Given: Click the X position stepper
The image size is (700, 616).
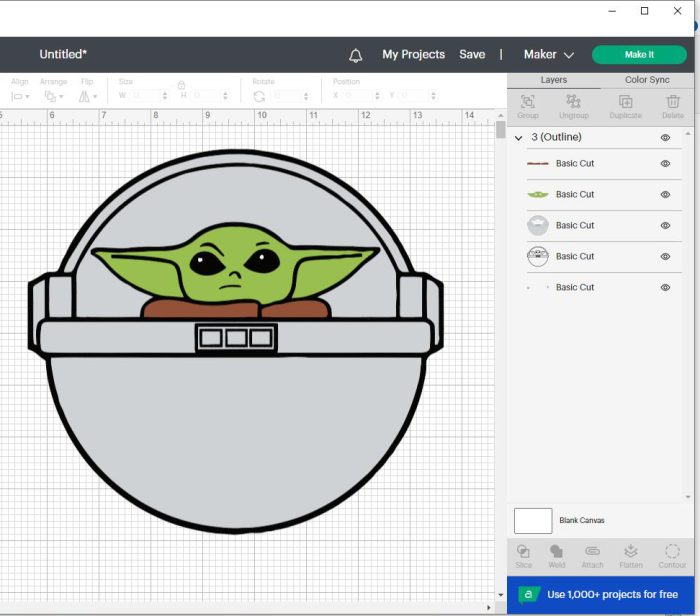Looking at the screenshot, I should coord(377,96).
